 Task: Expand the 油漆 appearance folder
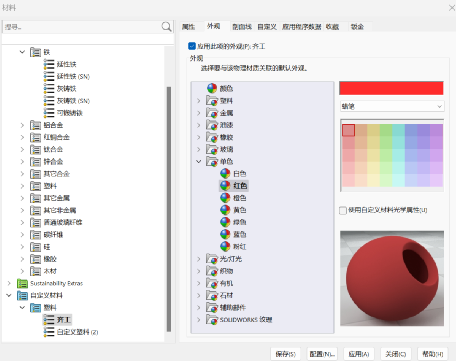pyautogui.click(x=199, y=125)
